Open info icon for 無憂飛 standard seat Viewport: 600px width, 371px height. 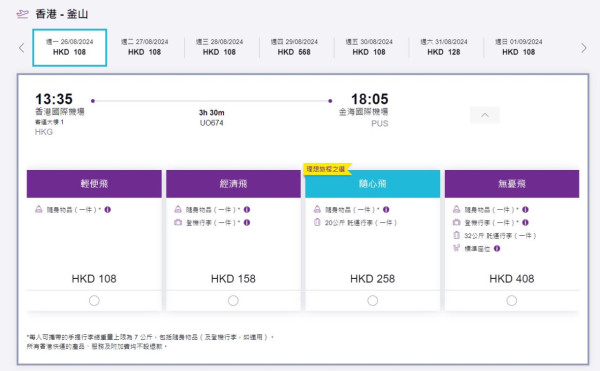pos(497,249)
